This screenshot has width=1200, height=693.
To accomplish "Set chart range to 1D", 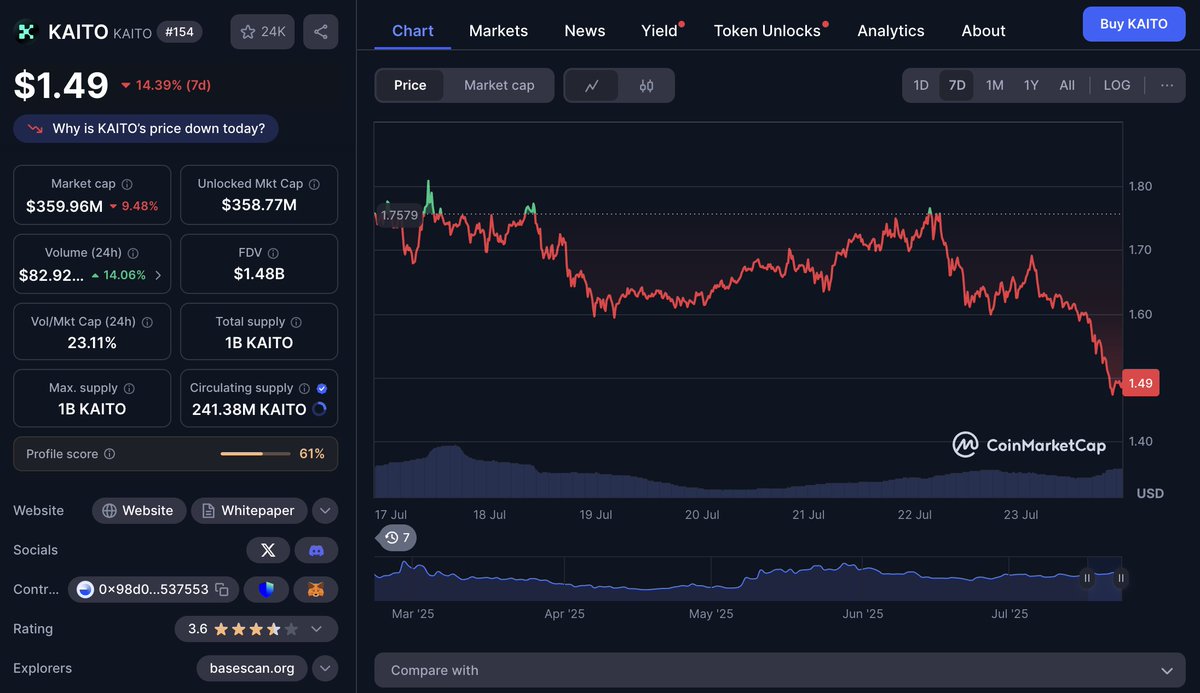I will [x=921, y=85].
